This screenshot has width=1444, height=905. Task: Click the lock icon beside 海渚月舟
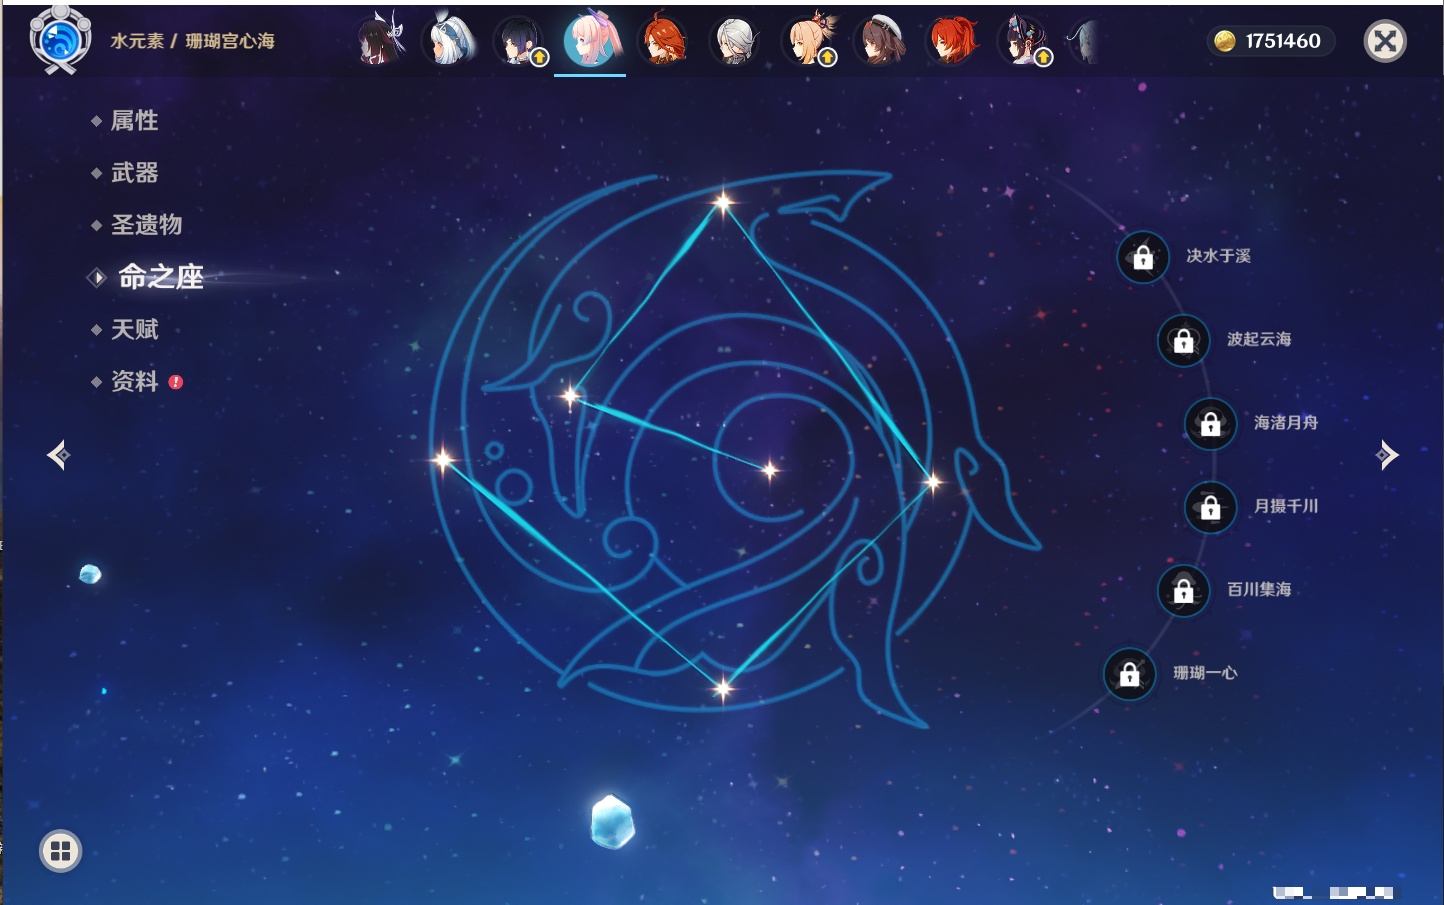[x=1210, y=423]
